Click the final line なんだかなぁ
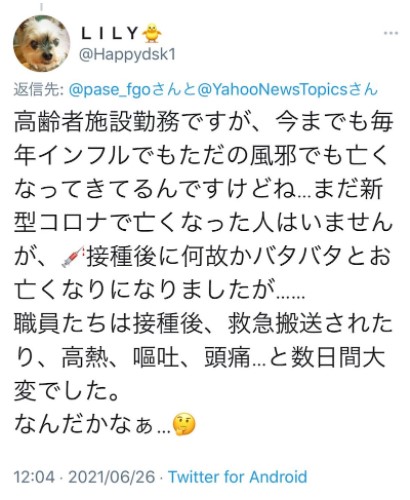410x500 pixels. tap(105, 424)
